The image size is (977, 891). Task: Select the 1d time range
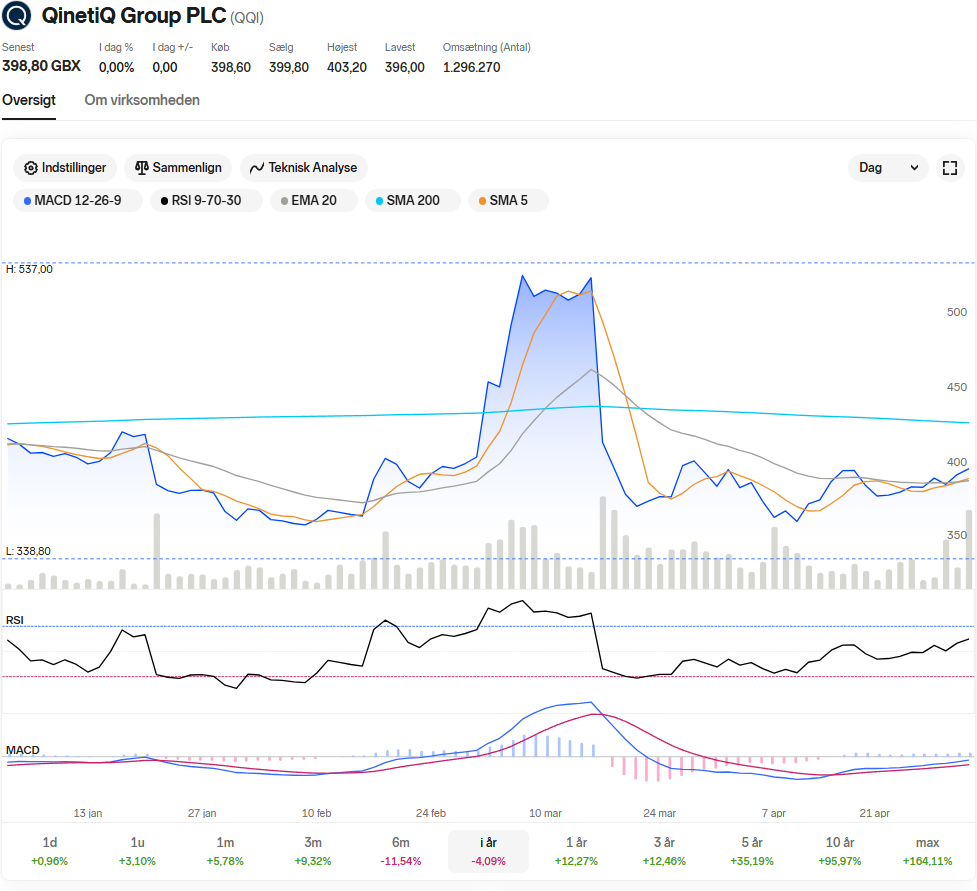50,851
